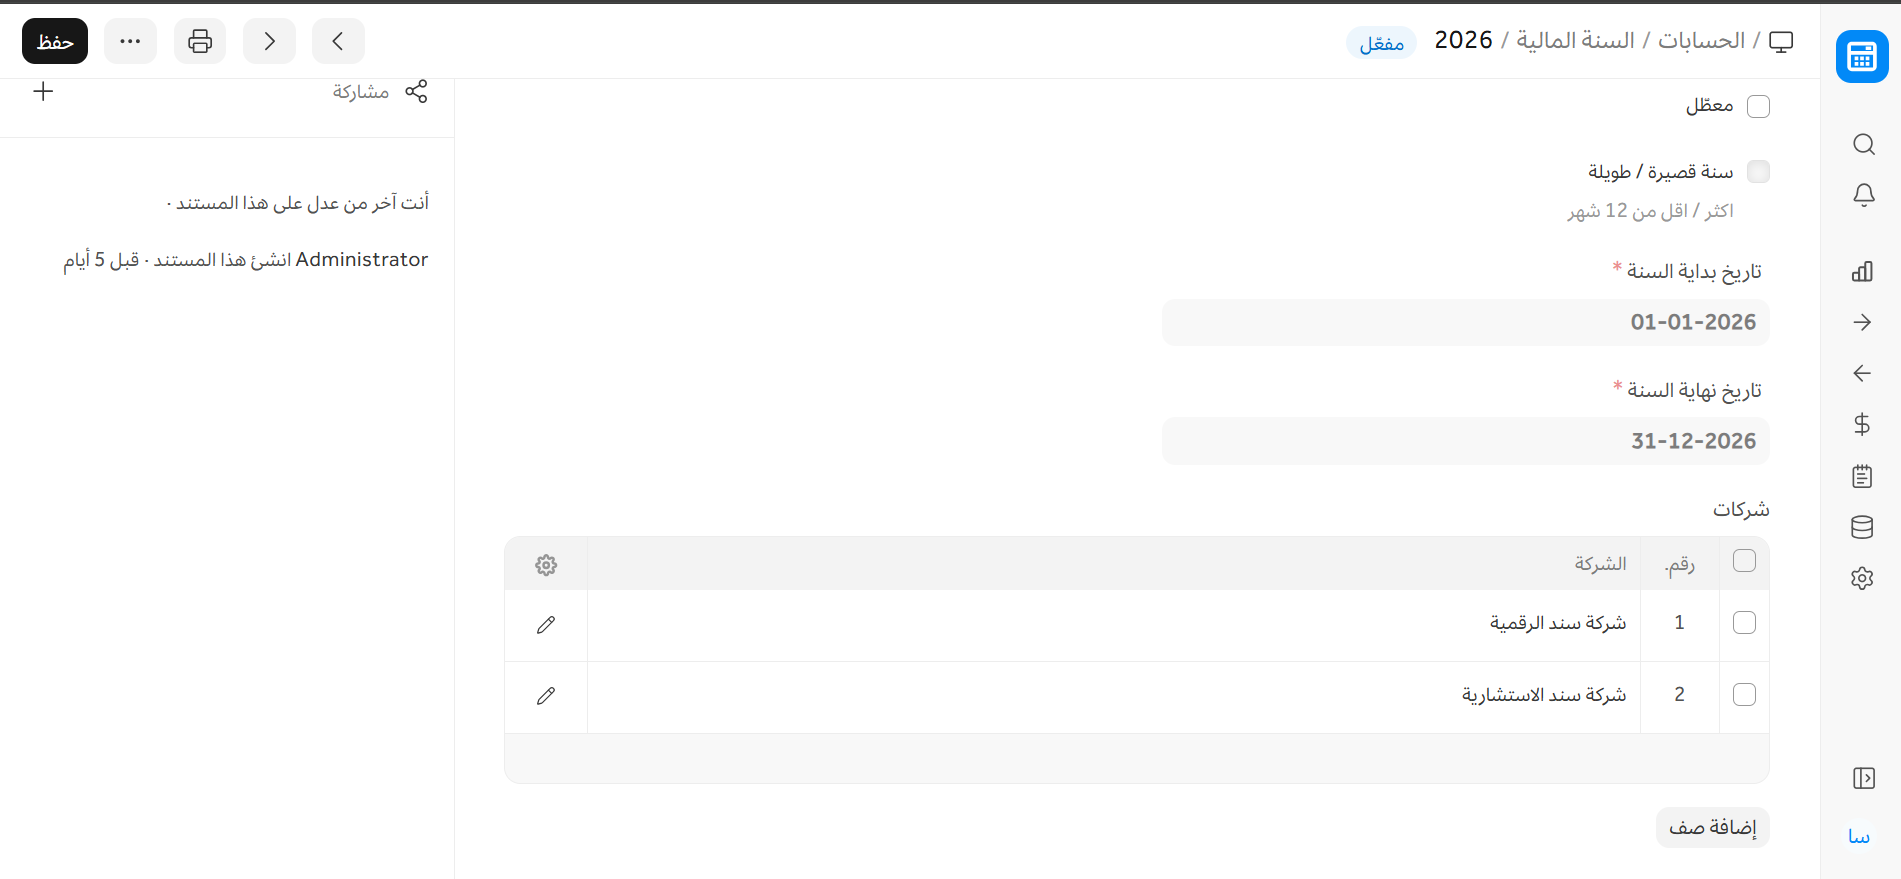Edit row for شركة سند الرقمية

(x=546, y=625)
